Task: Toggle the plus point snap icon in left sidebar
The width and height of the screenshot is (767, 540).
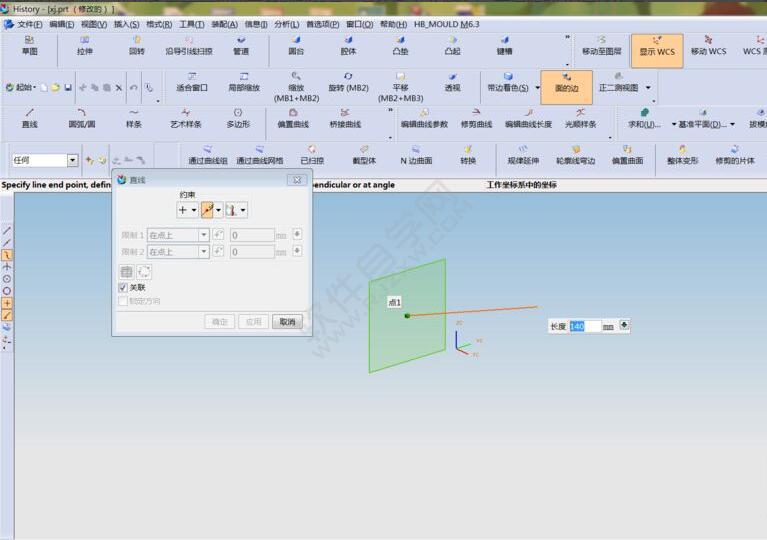Action: point(7,303)
